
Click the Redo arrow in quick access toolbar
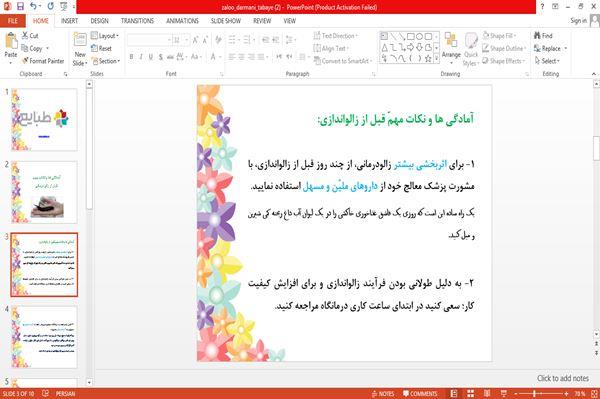[x=51, y=7]
